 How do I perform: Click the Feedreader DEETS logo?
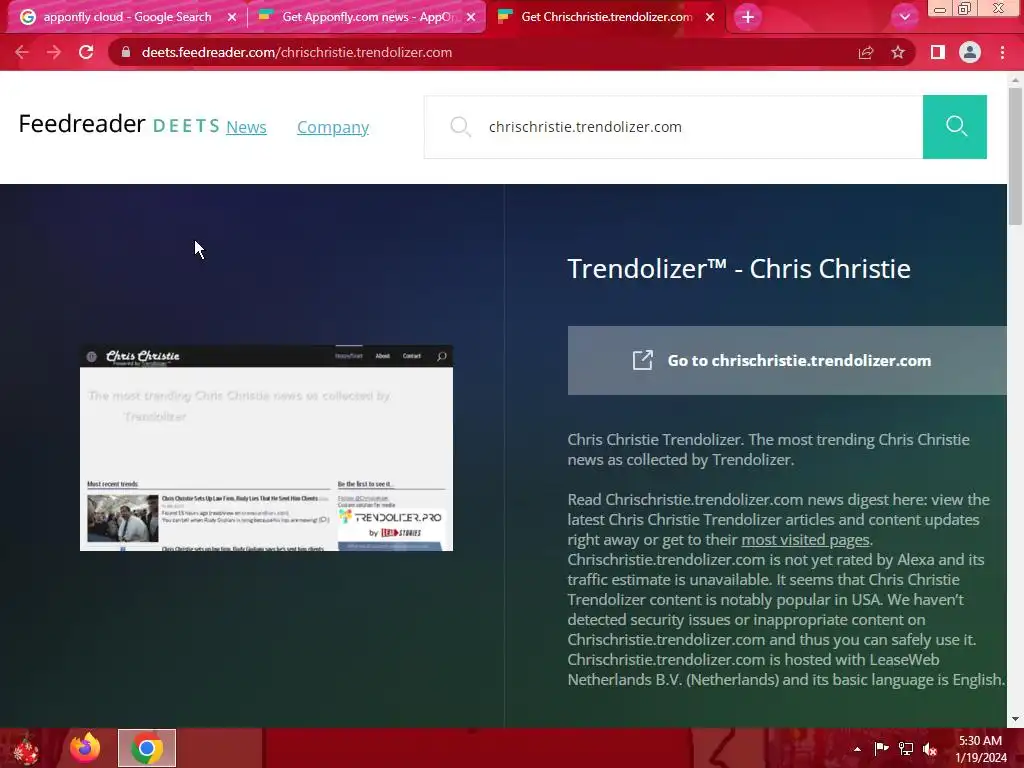tap(119, 124)
